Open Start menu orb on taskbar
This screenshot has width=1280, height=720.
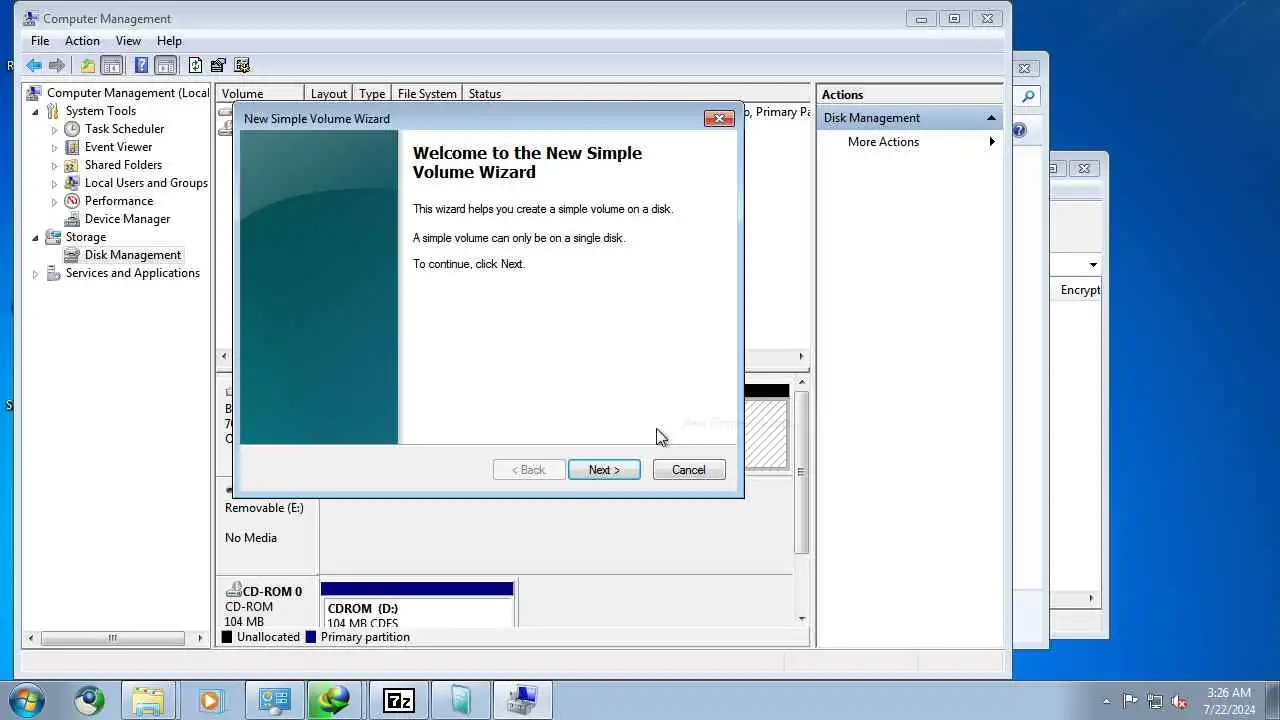[26, 700]
